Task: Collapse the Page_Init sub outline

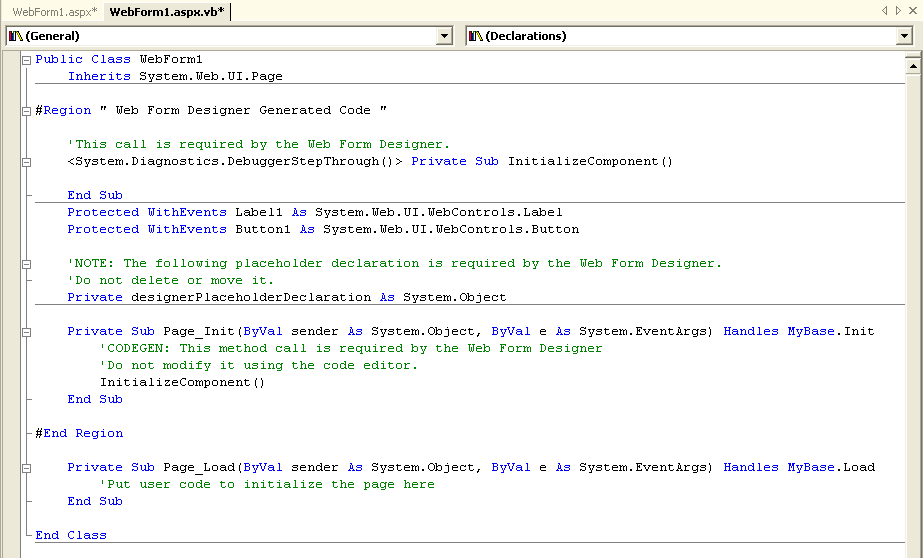Action: (26, 332)
